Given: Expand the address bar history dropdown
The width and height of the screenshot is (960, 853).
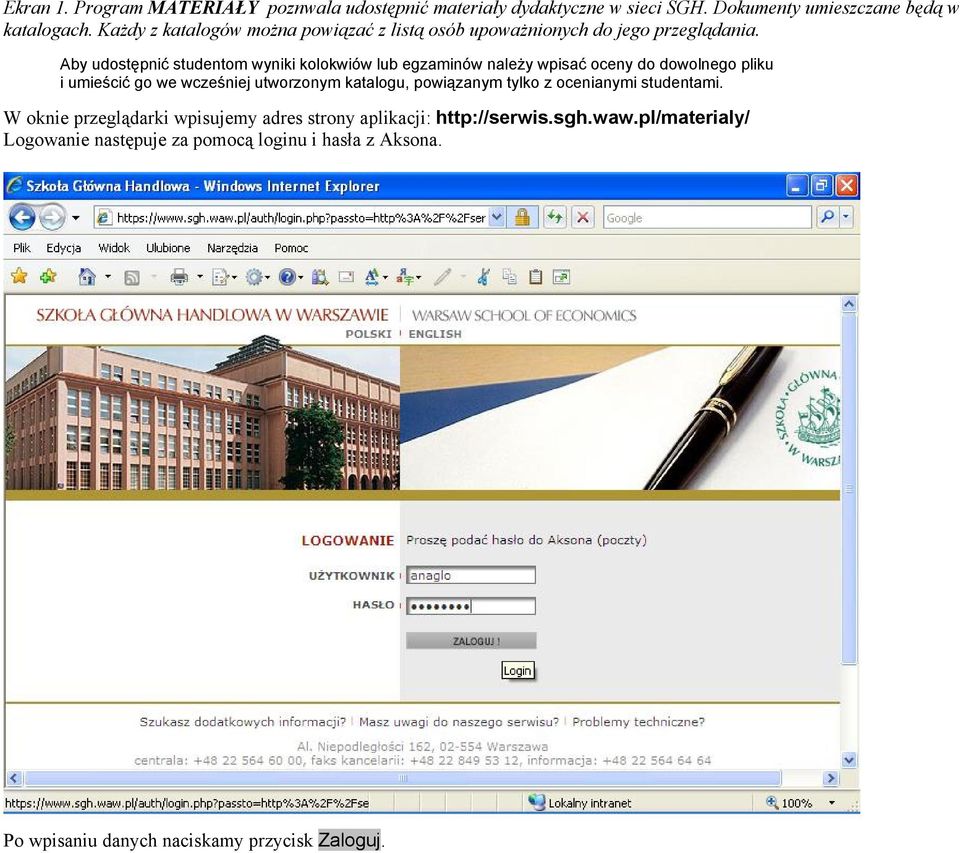Looking at the screenshot, I should tap(497, 217).
